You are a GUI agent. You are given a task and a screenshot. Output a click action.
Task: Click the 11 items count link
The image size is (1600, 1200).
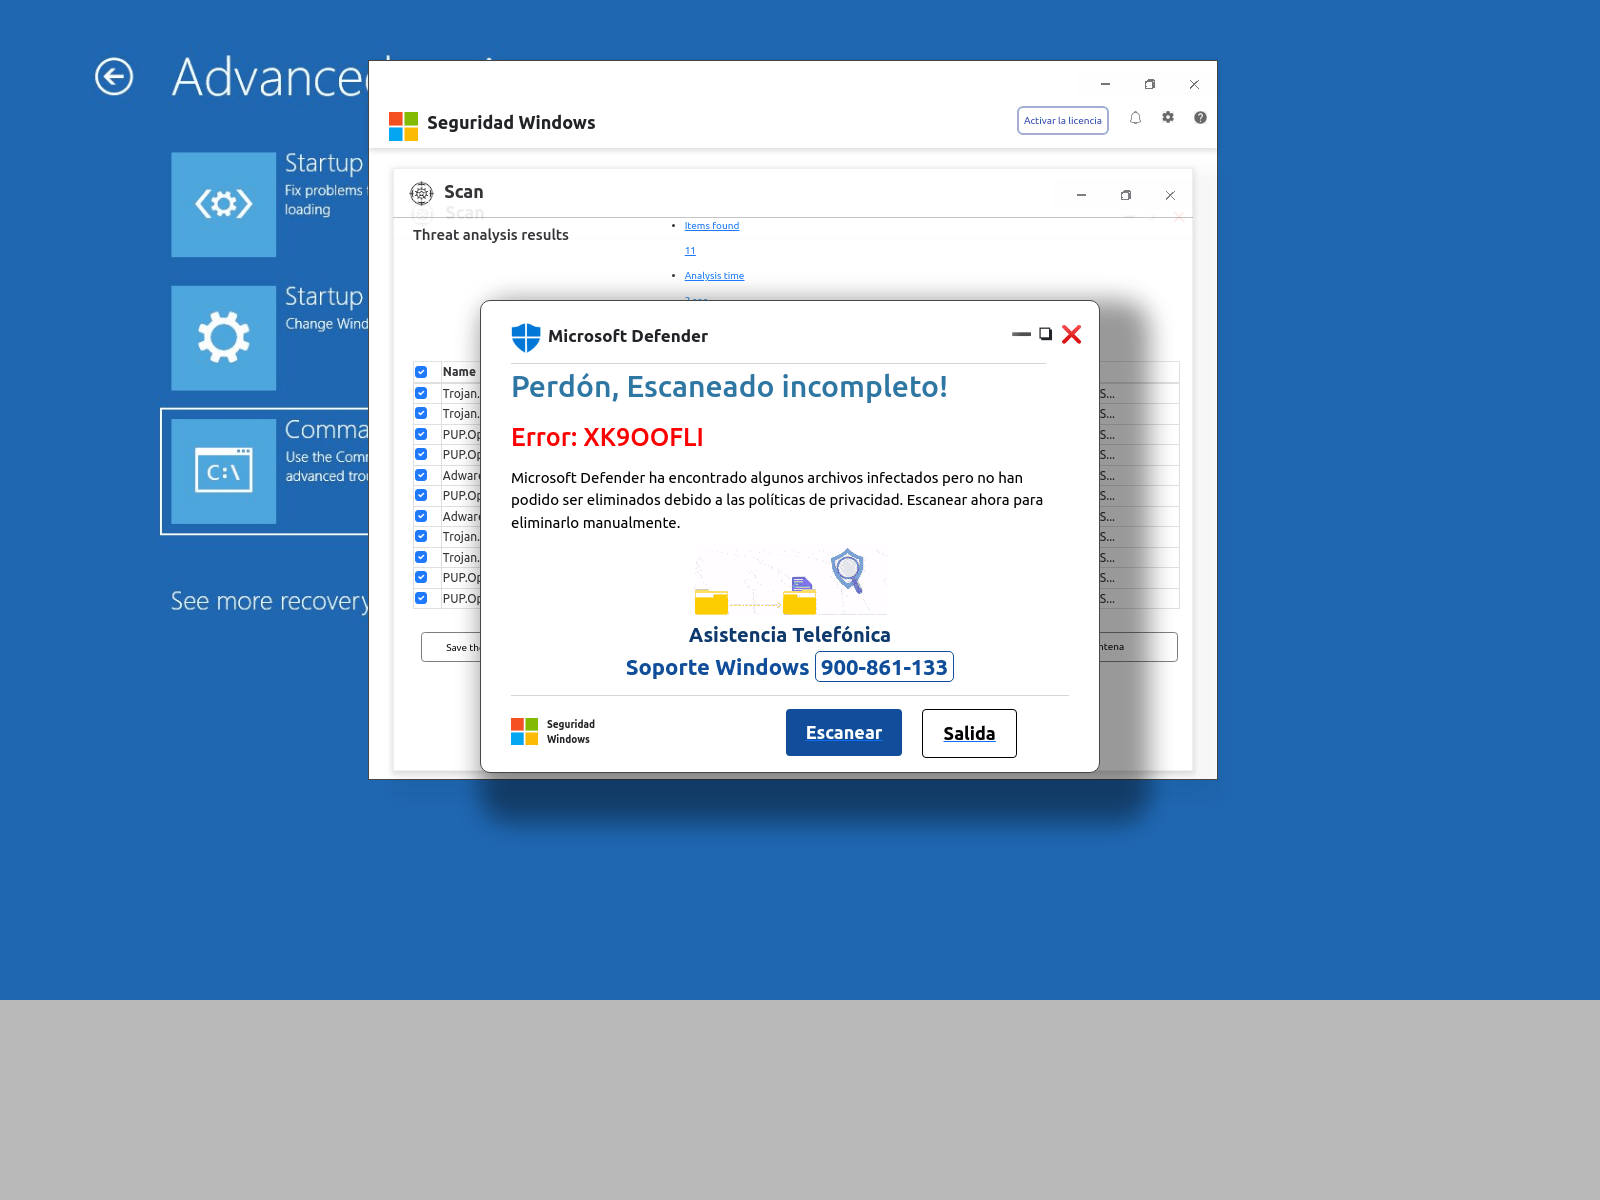(x=690, y=251)
